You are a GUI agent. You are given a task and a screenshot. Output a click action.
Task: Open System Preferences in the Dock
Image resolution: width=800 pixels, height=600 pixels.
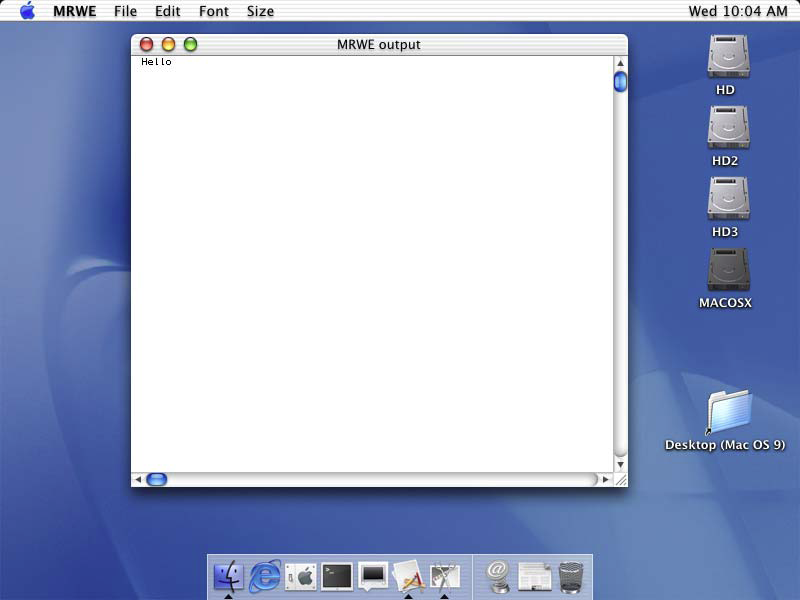301,577
